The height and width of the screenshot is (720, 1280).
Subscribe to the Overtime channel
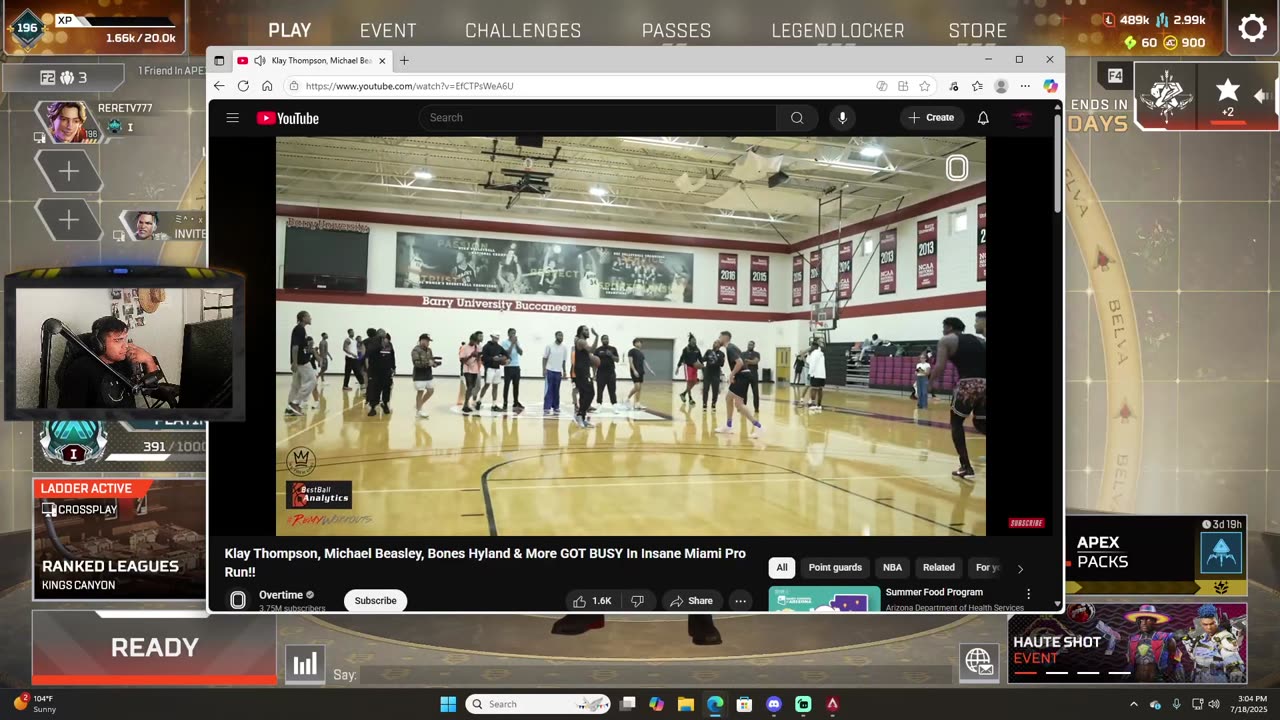[x=375, y=601]
